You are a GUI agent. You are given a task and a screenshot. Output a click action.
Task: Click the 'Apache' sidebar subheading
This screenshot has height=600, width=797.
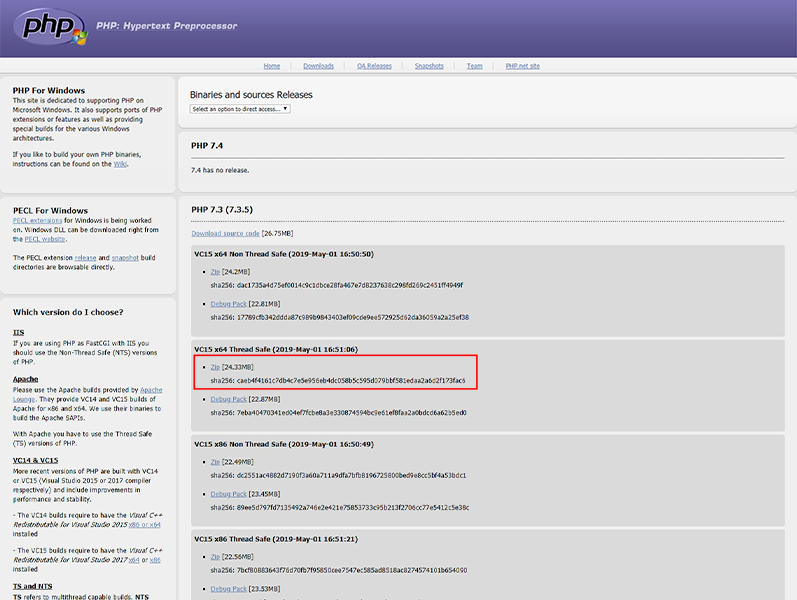click(x=25, y=379)
